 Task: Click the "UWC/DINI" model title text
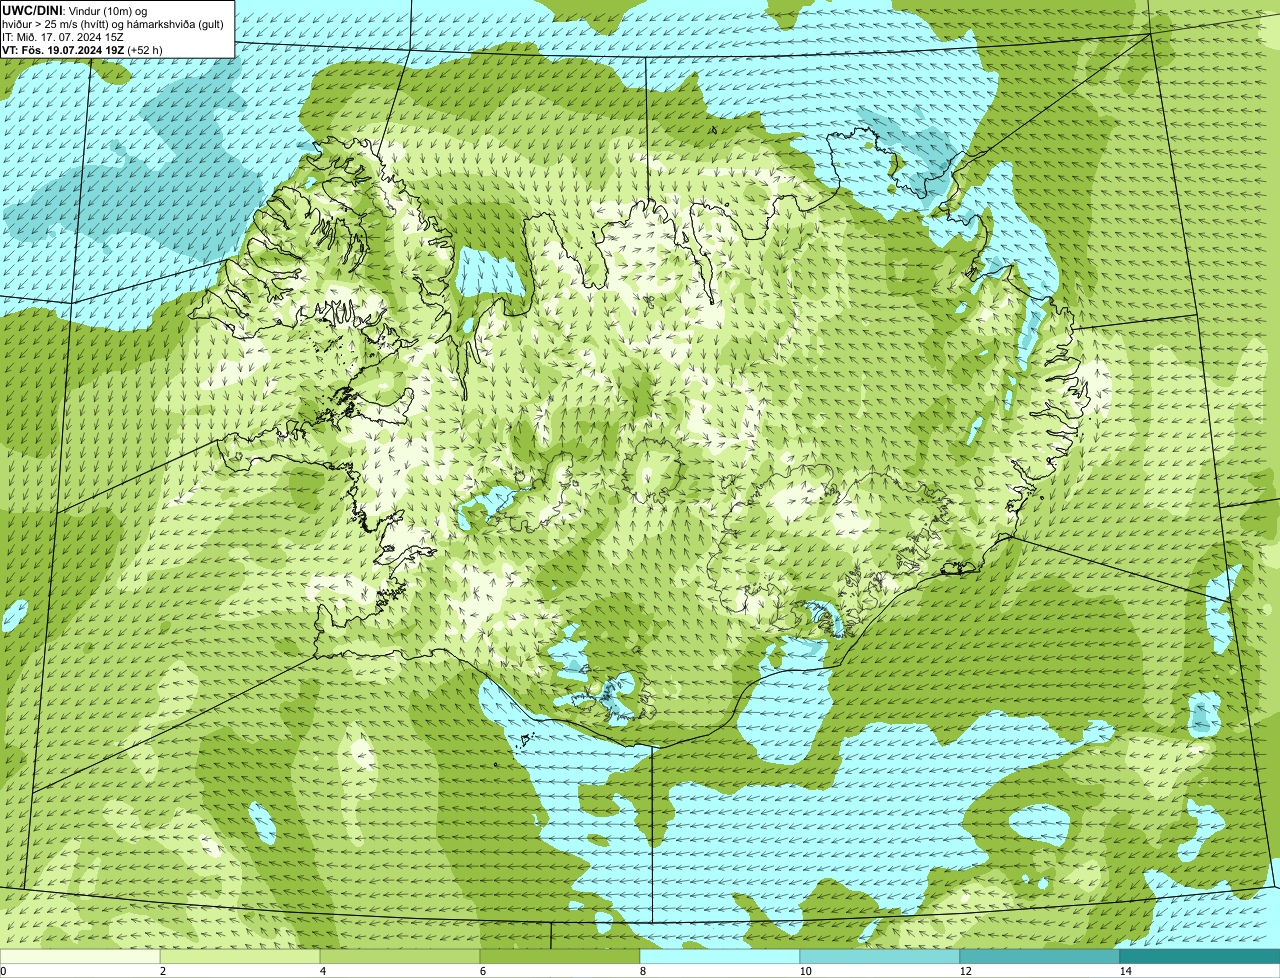33,10
